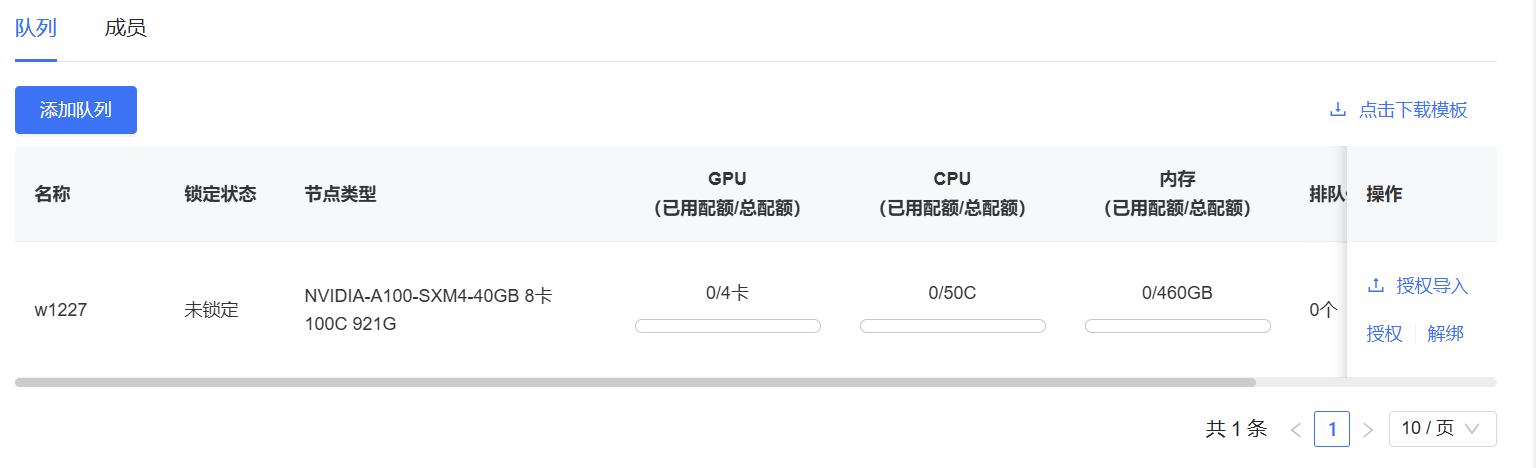Go to next page arrow
Viewport: 1536px width, 468px height.
click(x=1368, y=429)
